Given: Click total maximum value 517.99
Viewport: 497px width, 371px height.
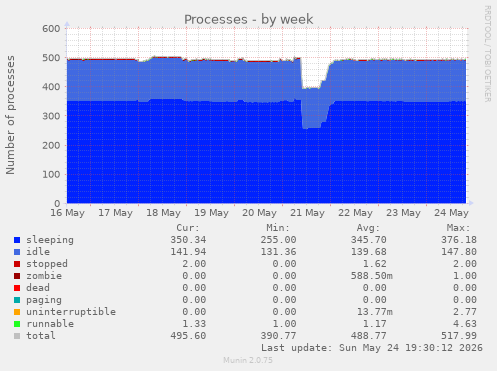Looking at the screenshot, I should coord(459,336).
